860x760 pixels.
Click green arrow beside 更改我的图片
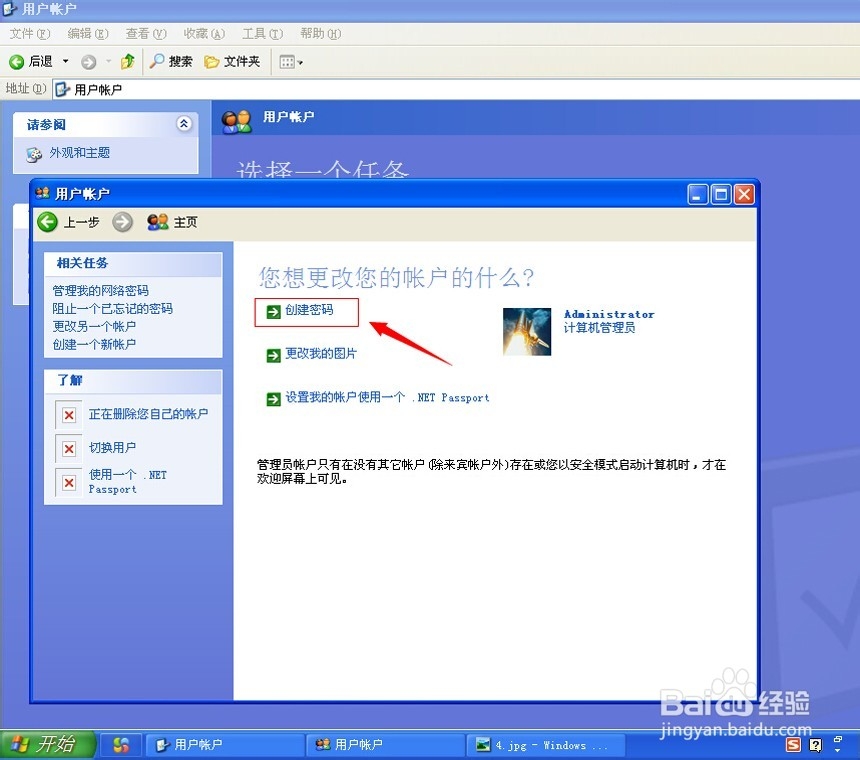pos(273,355)
